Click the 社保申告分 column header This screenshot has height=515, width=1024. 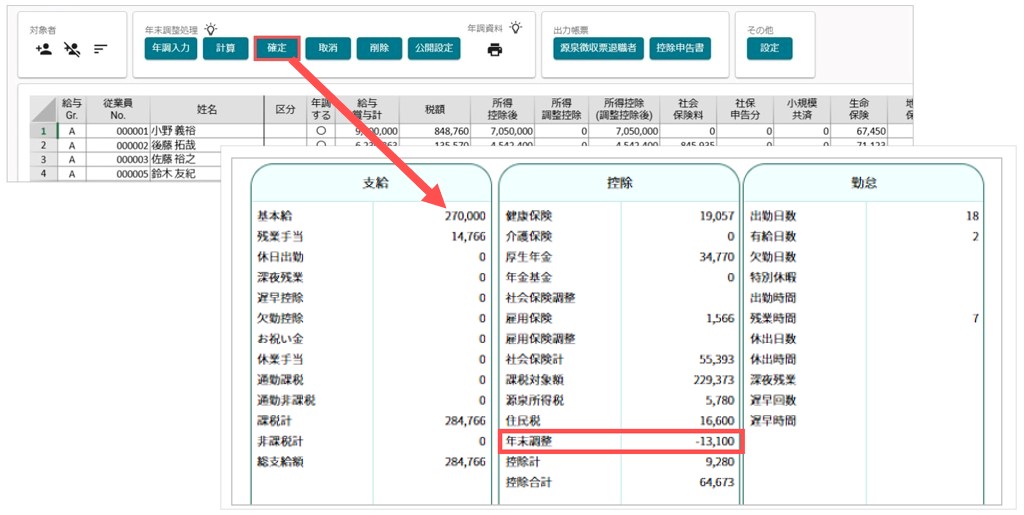pyautogui.click(x=744, y=110)
